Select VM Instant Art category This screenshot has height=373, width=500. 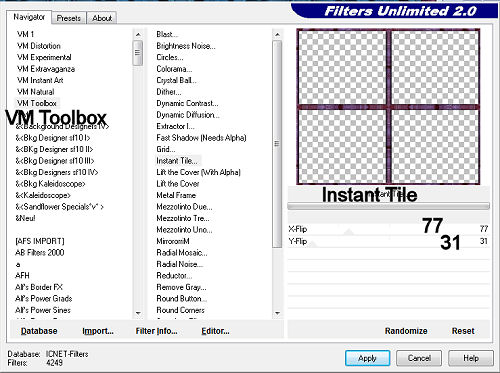point(40,80)
